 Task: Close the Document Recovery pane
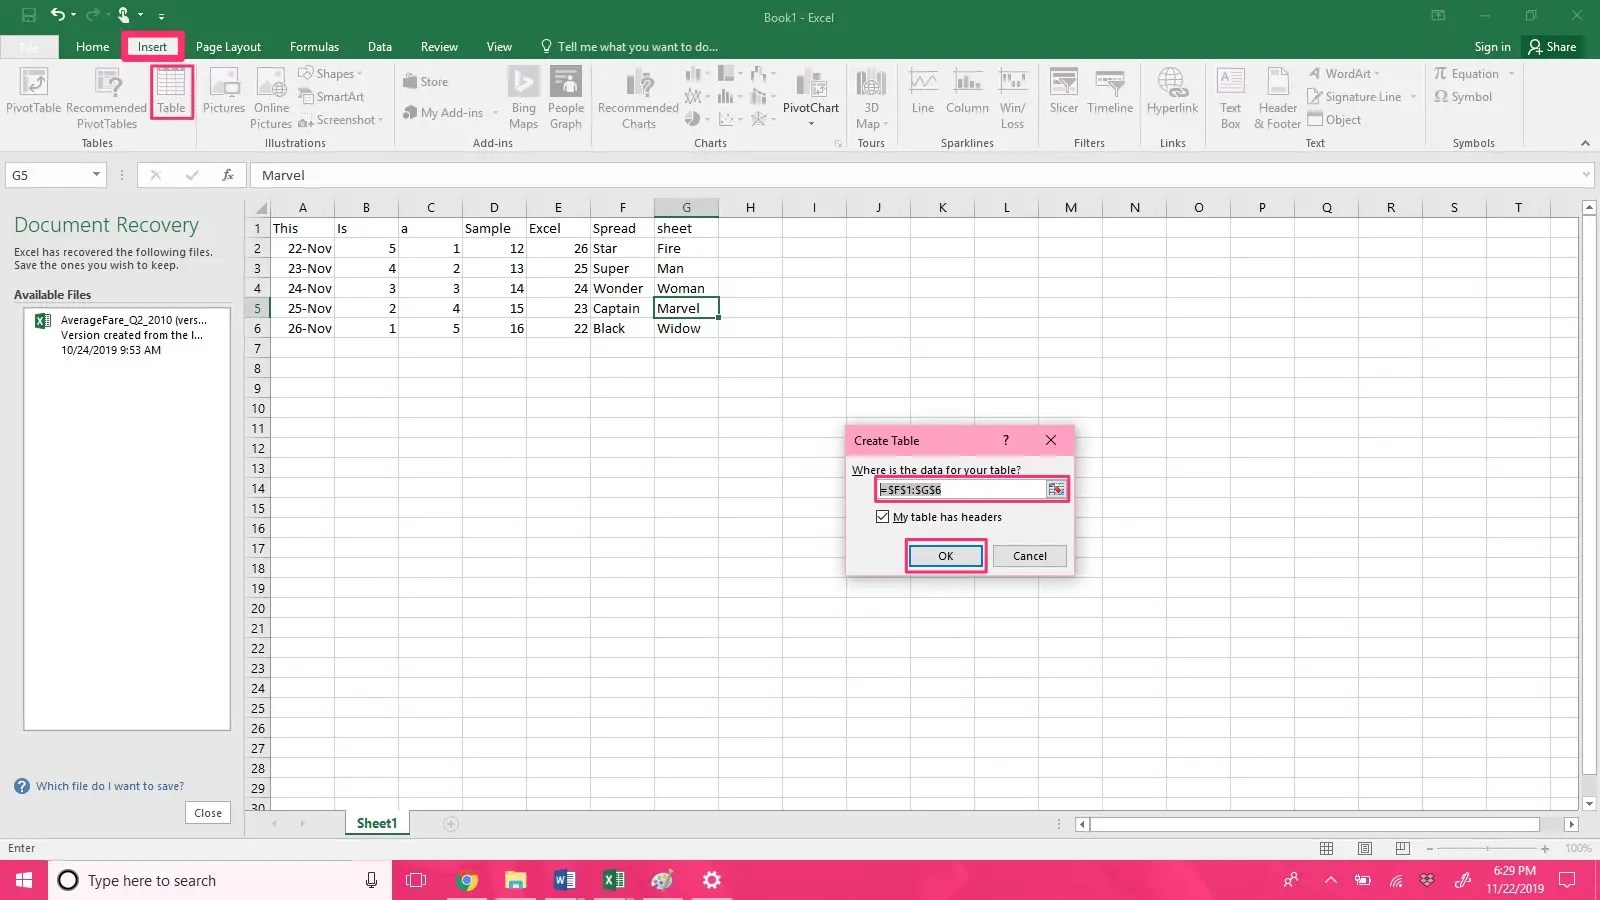tap(208, 813)
